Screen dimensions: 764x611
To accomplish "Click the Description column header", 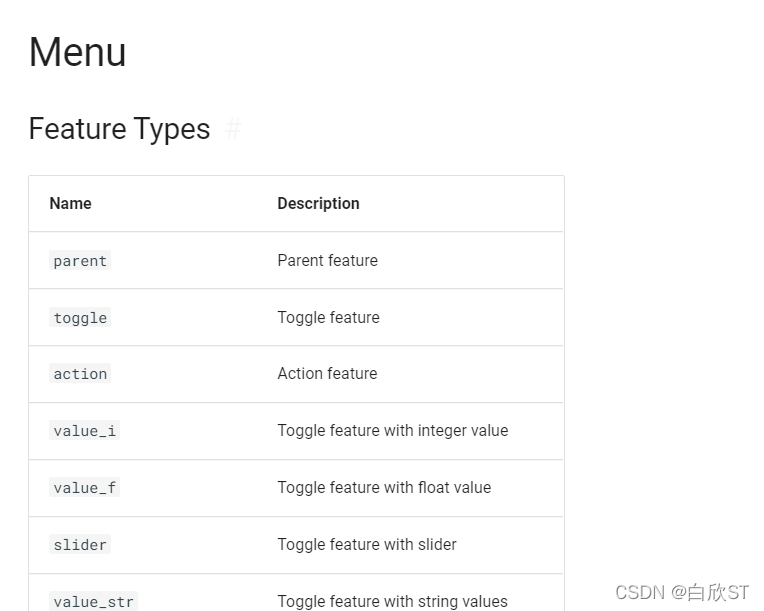I will pyautogui.click(x=318, y=204).
